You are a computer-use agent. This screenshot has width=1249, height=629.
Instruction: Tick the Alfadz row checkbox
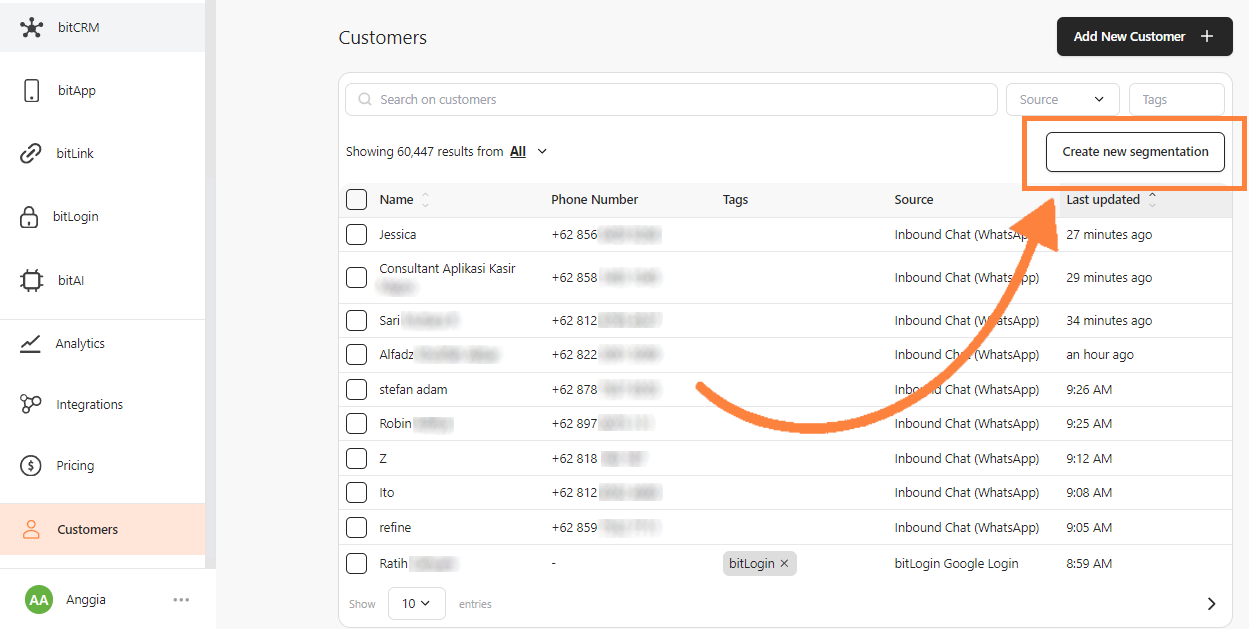[356, 354]
